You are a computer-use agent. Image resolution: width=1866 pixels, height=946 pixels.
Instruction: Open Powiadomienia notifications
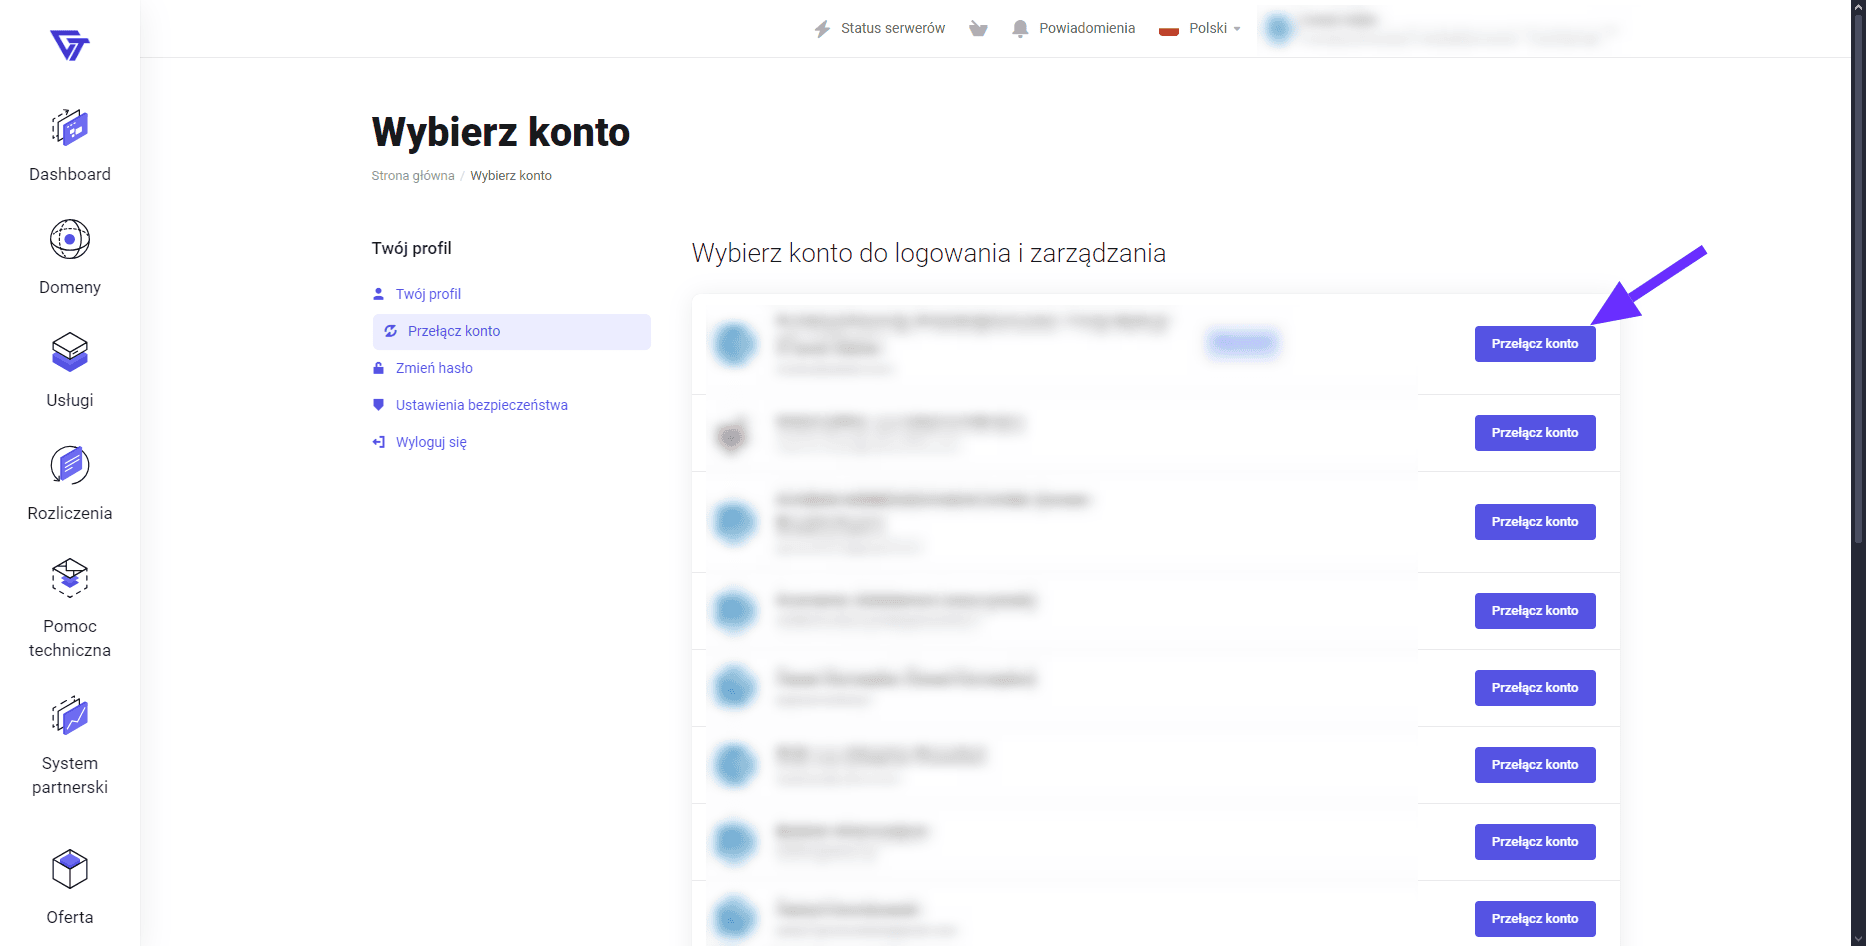[1074, 29]
